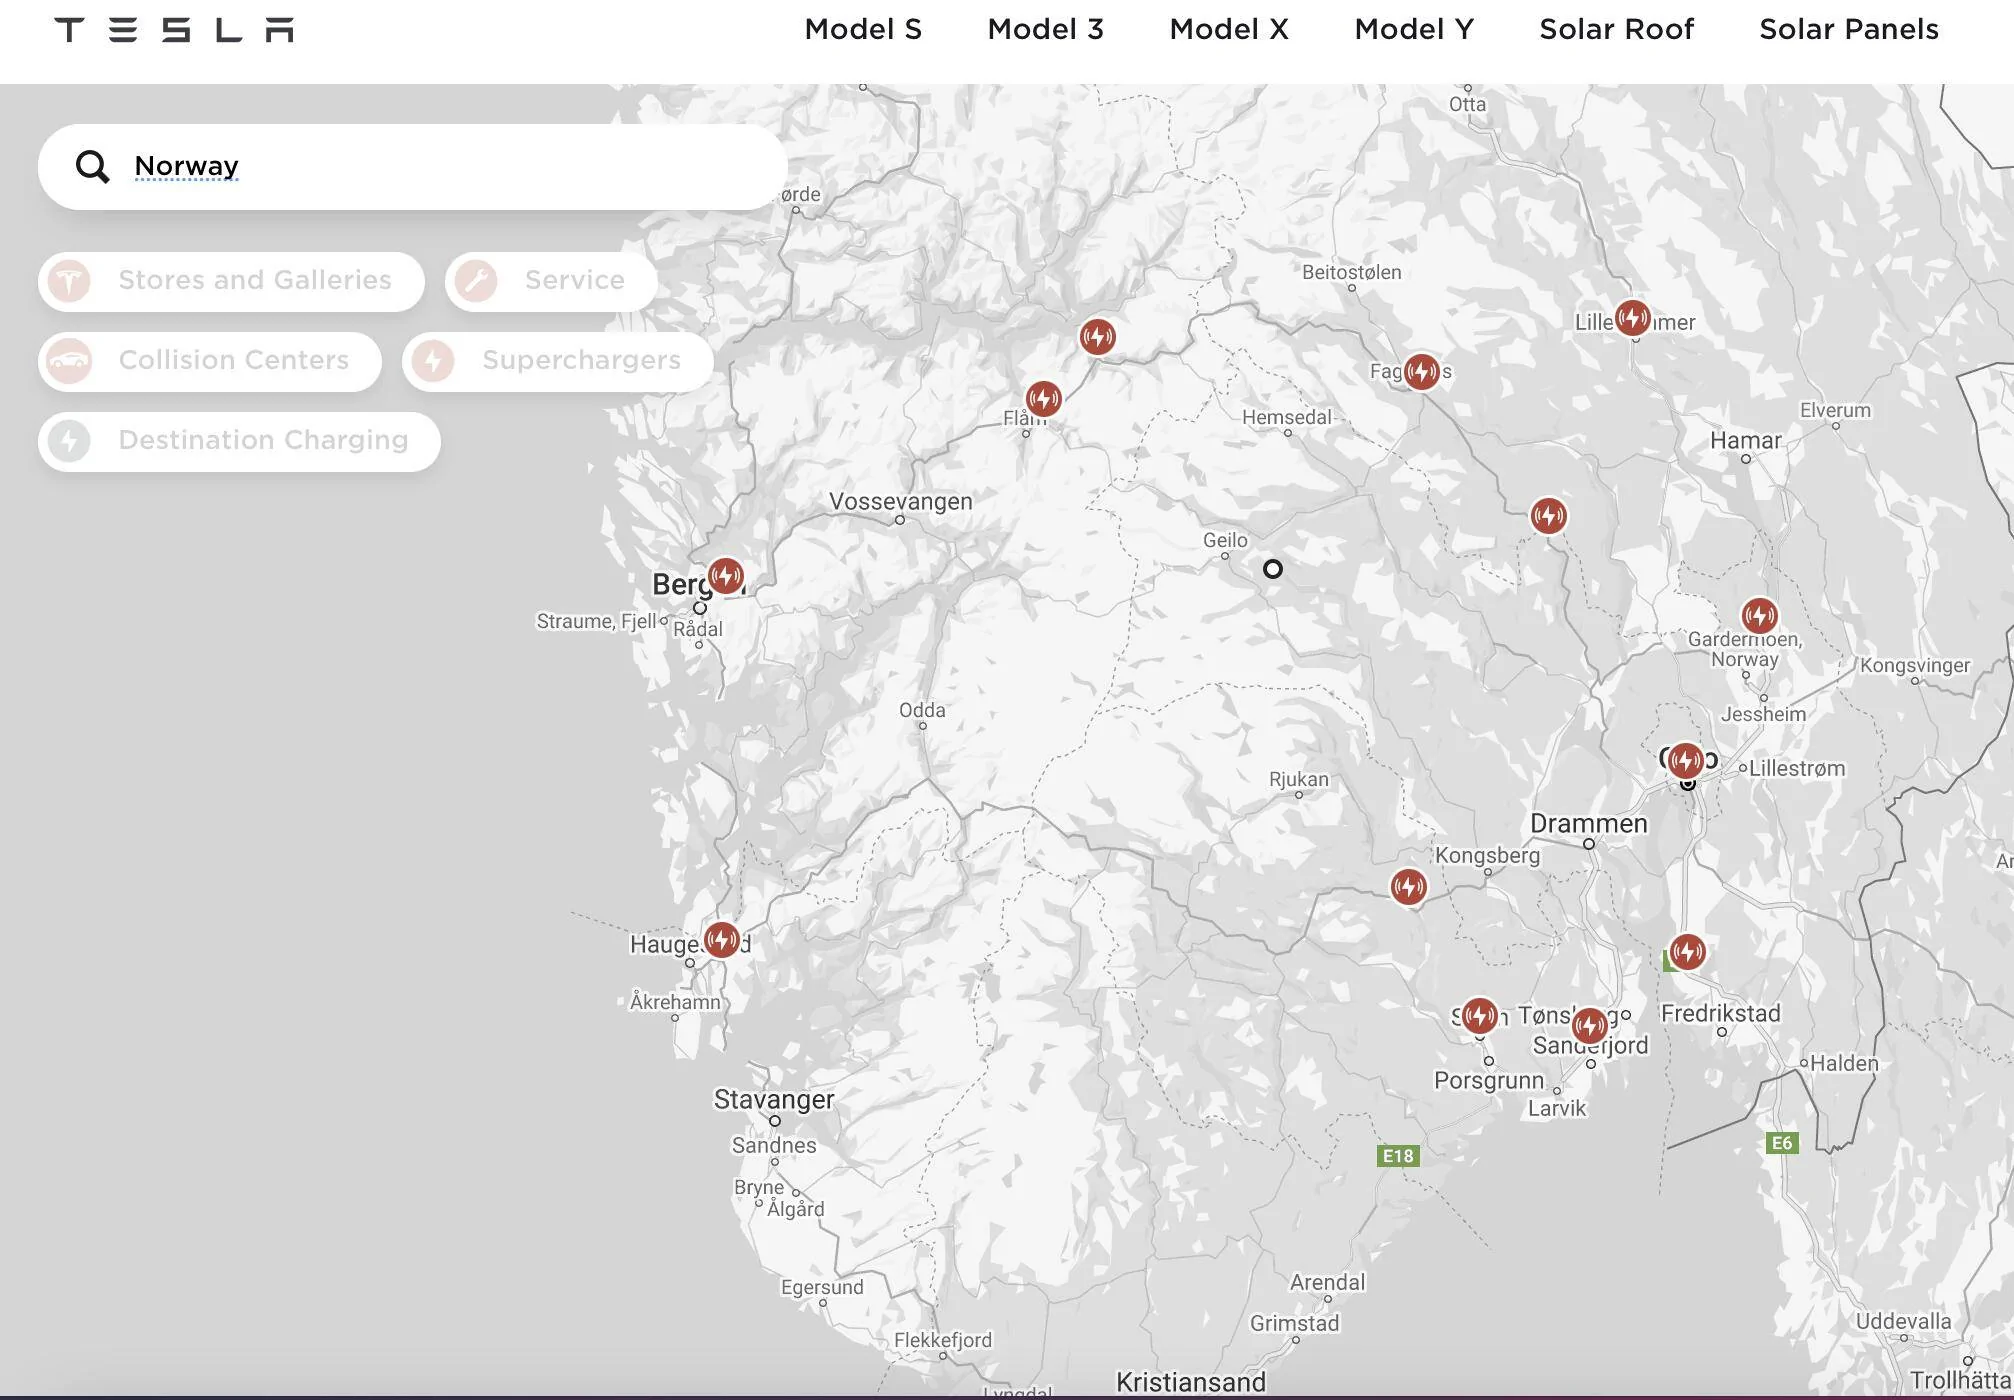Screen dimensions: 2014x1400
Task: Click the Uddevalla town label
Action: click(x=1903, y=1321)
